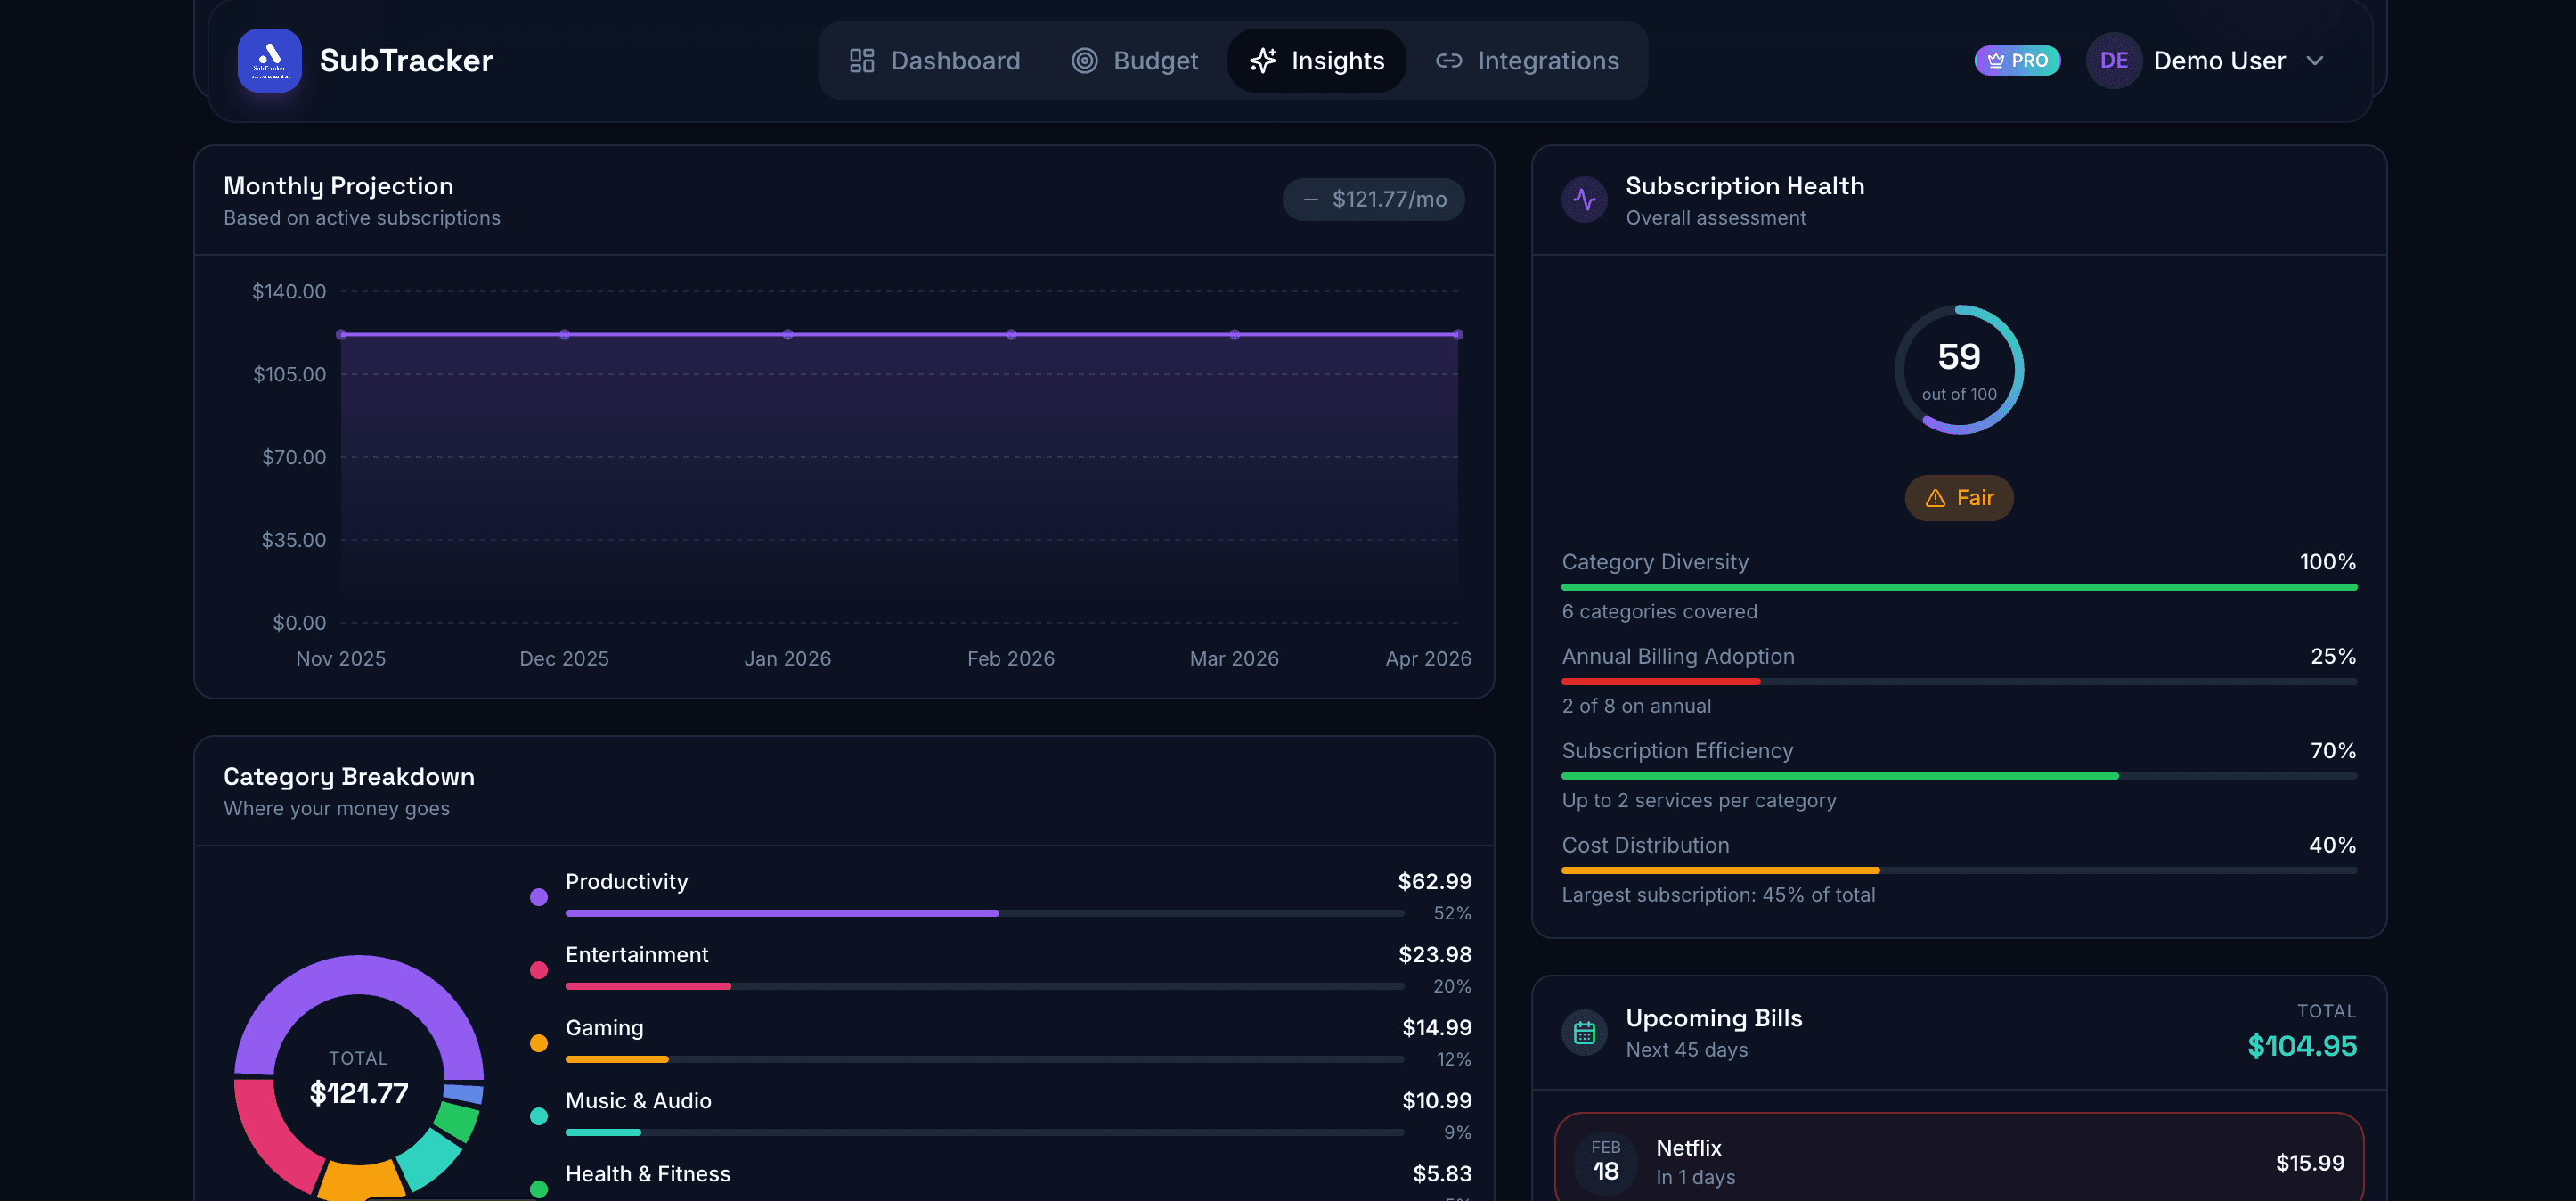Open the Upcoming Bills calendar icon

(1584, 1031)
